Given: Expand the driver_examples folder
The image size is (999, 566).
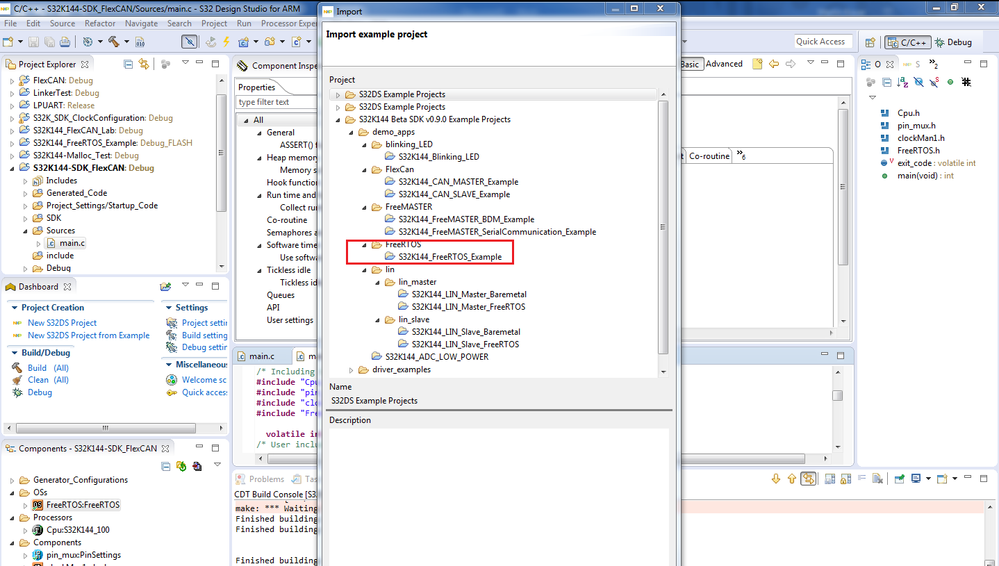Looking at the screenshot, I should pos(351,370).
